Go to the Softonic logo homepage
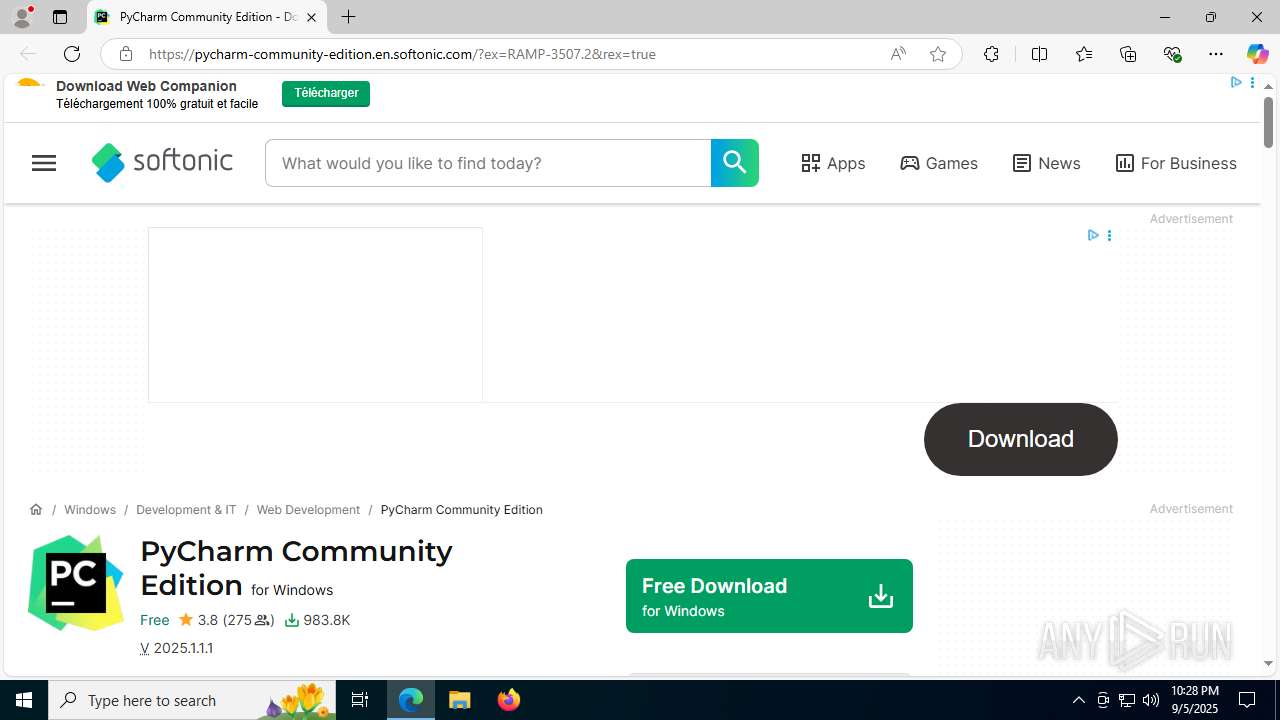The width and height of the screenshot is (1280, 720). click(x=162, y=162)
